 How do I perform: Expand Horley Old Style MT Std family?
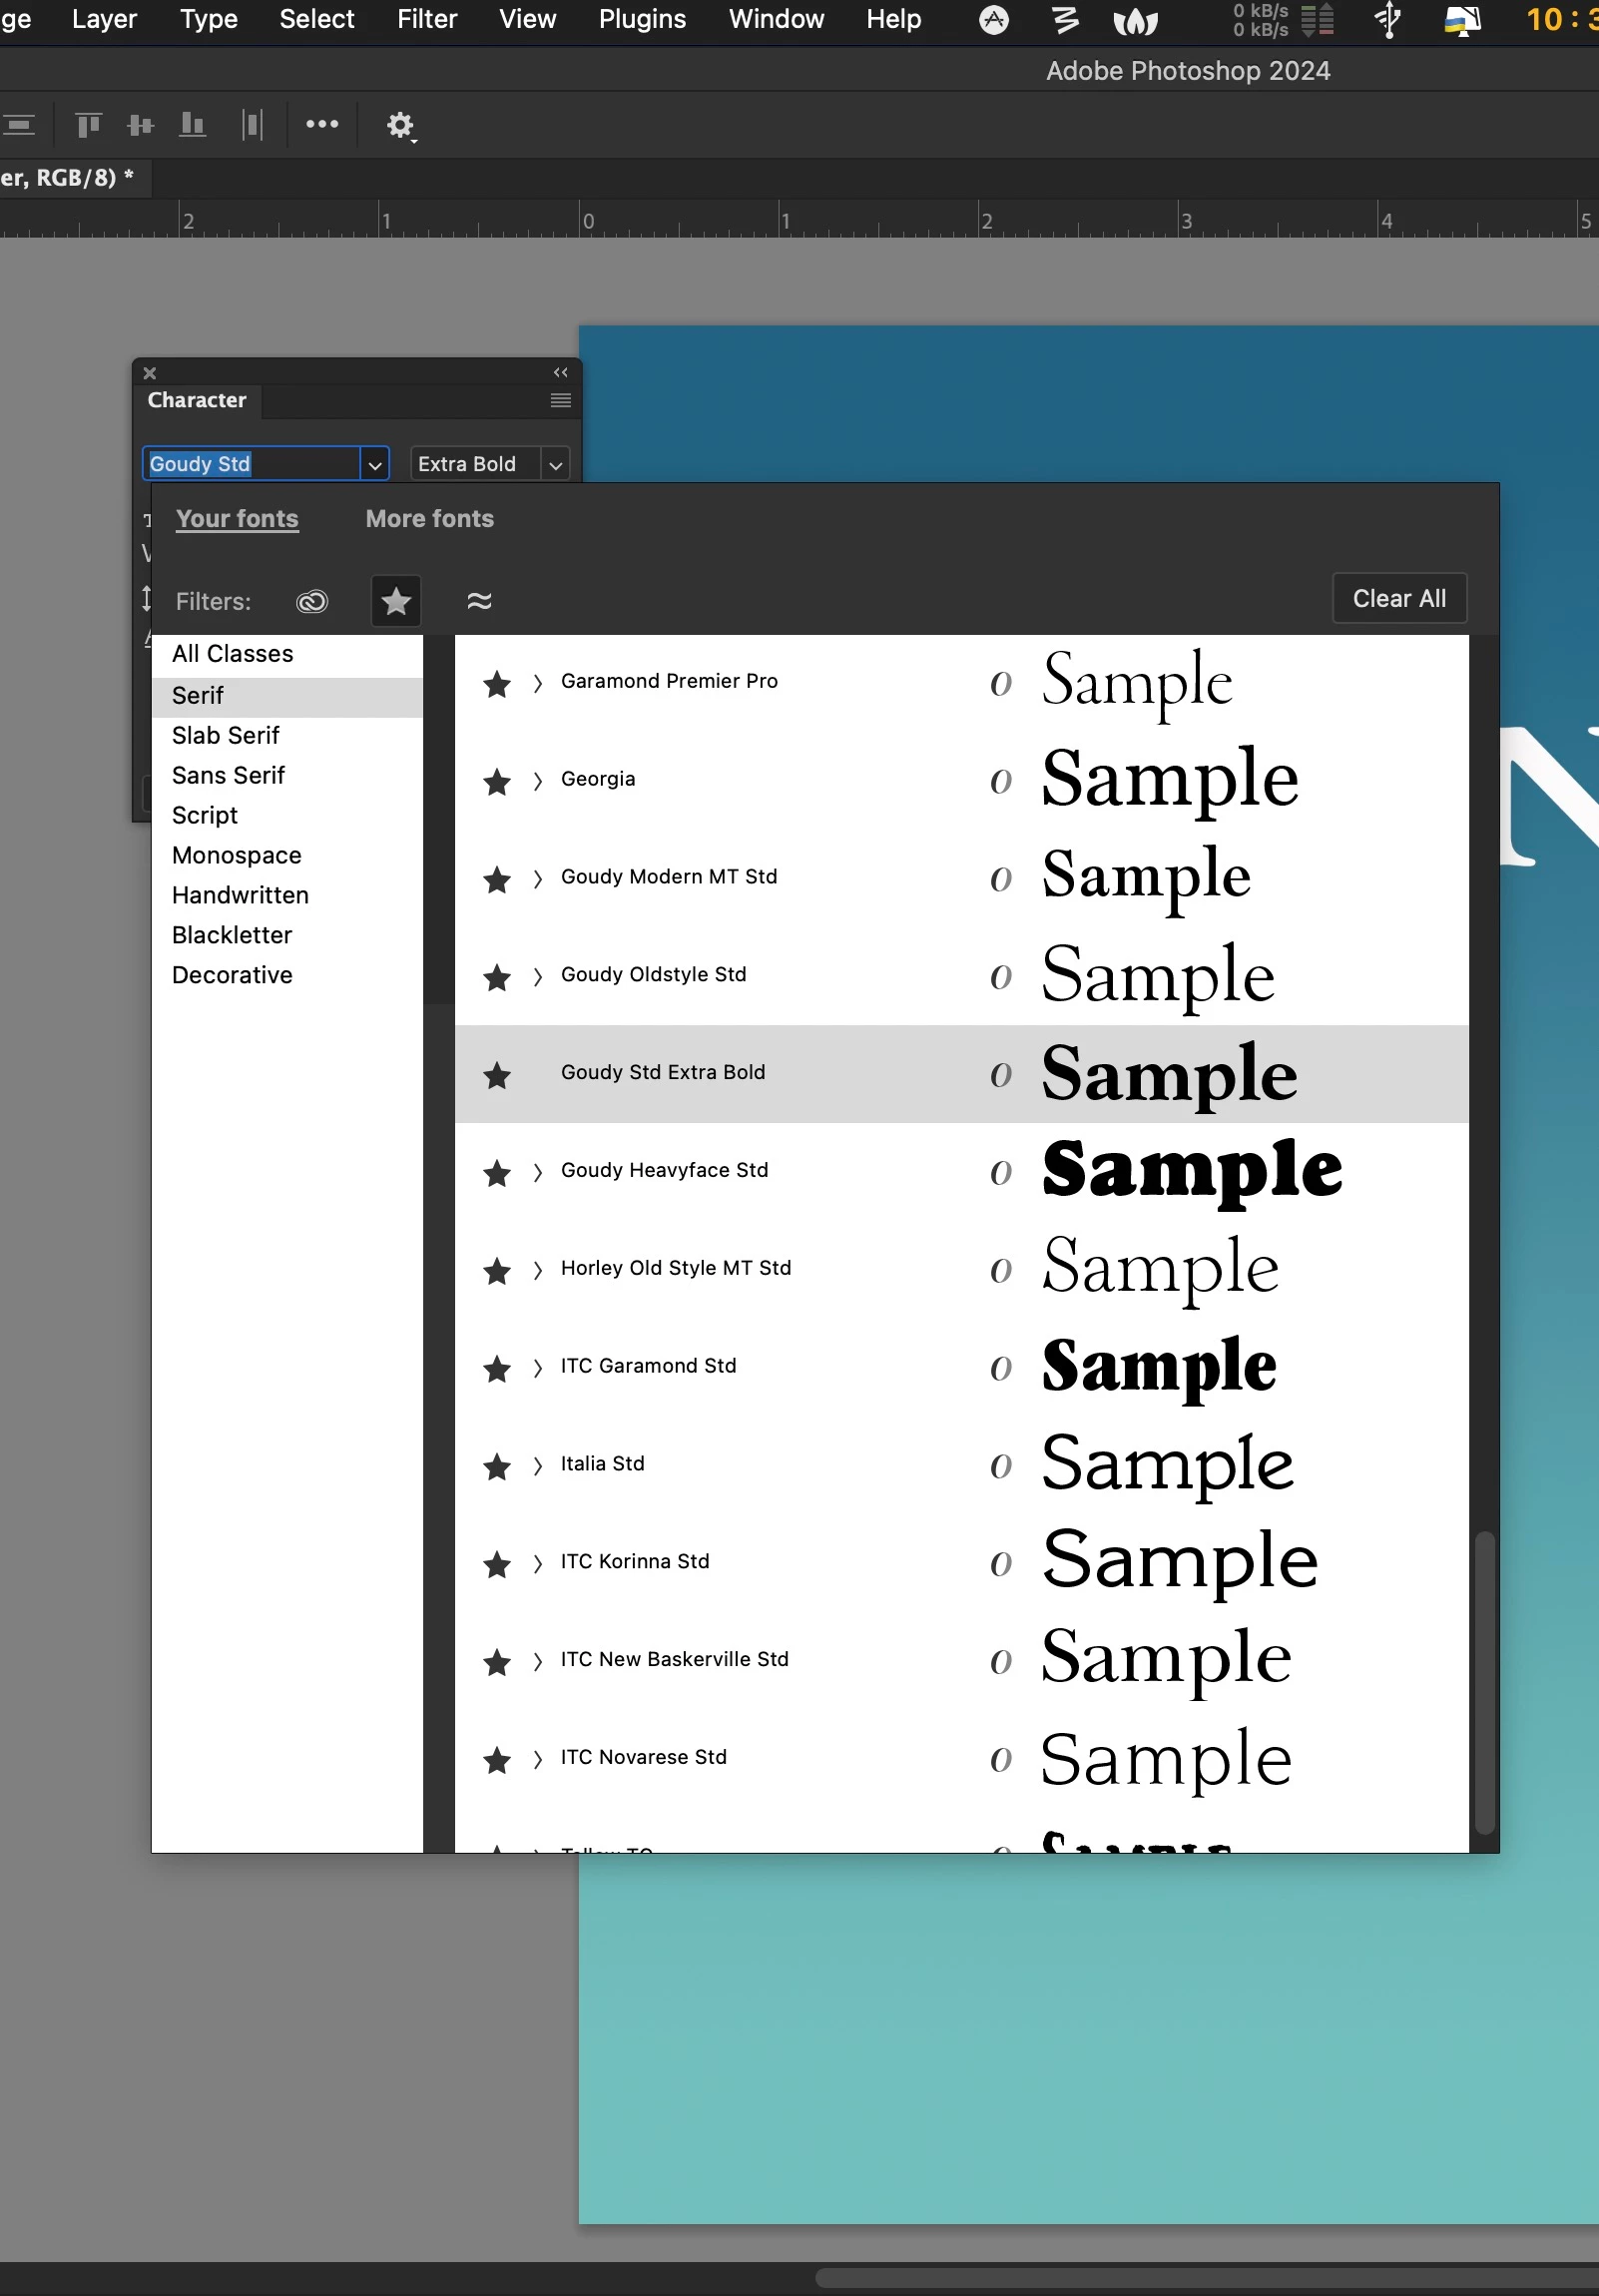point(538,1270)
